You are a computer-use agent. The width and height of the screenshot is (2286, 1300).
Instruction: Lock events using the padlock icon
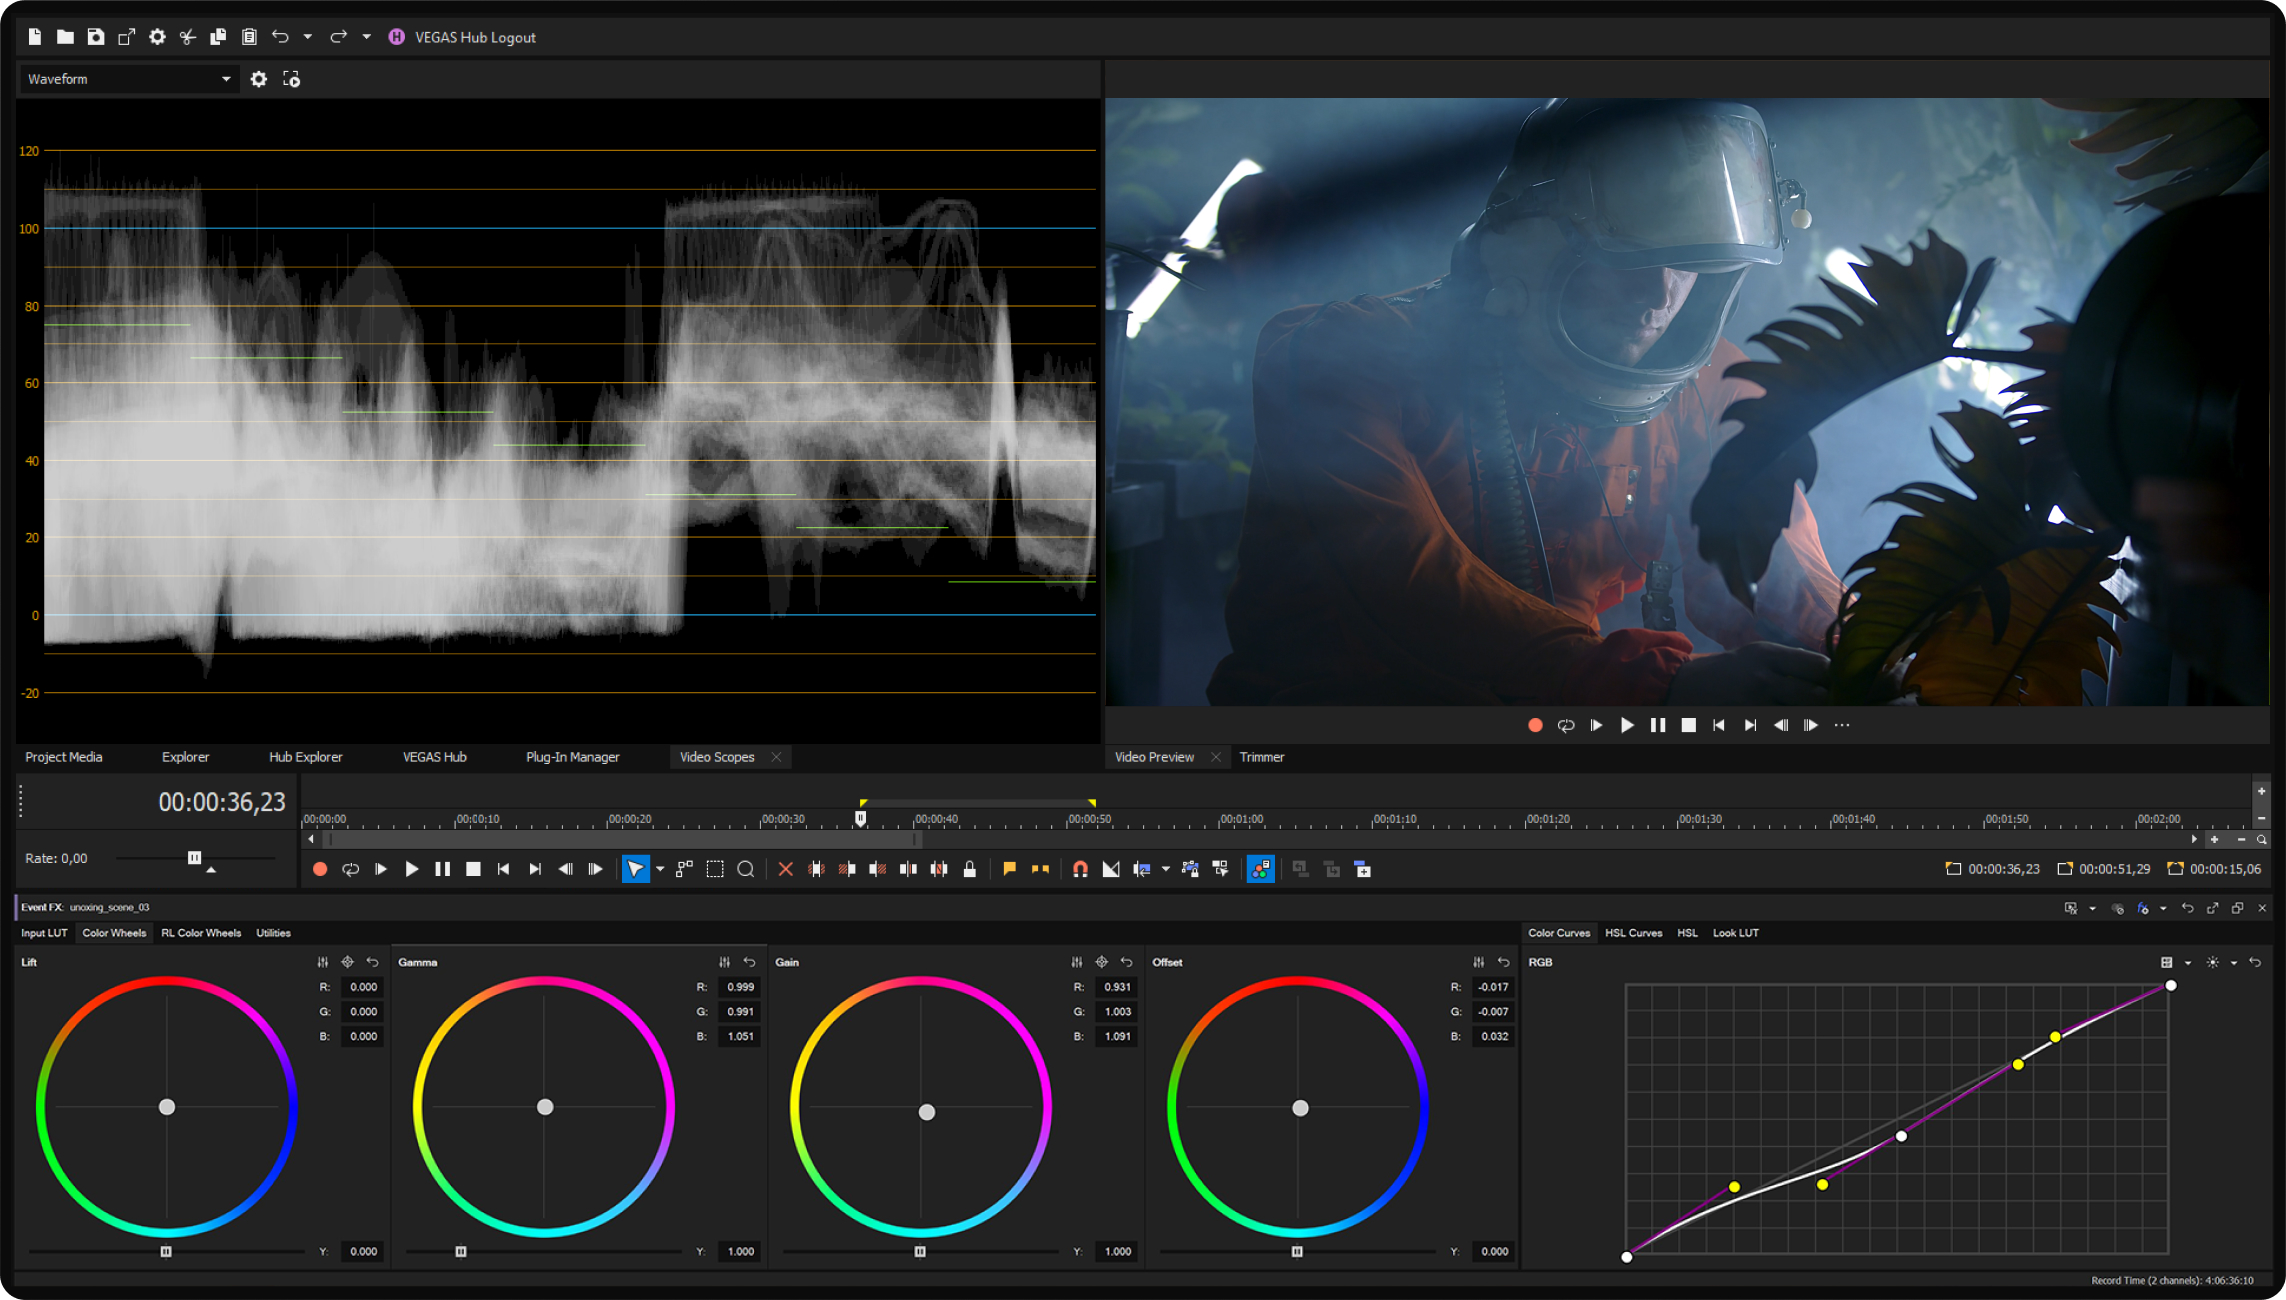[x=969, y=869]
